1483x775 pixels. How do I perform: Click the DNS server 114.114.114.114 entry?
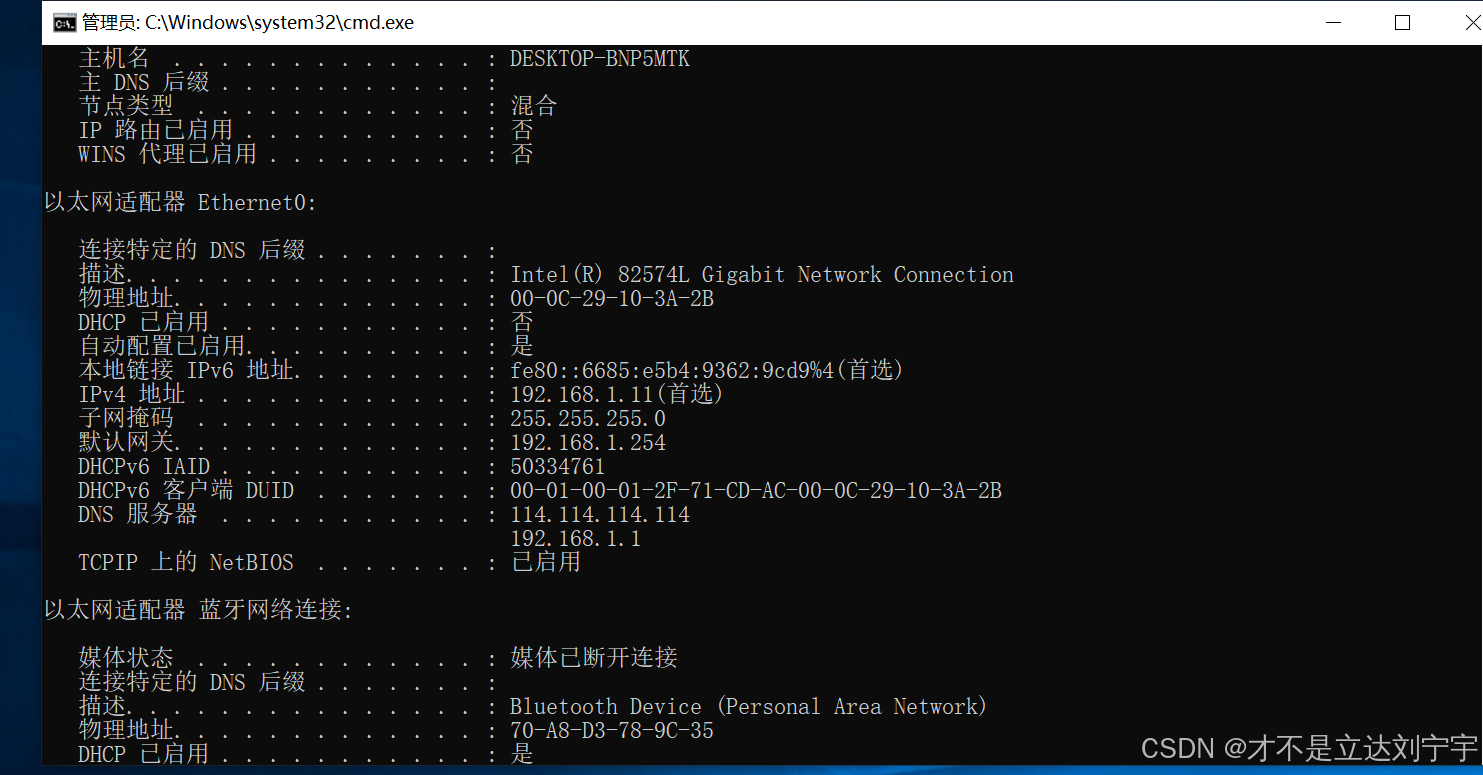[x=599, y=514]
